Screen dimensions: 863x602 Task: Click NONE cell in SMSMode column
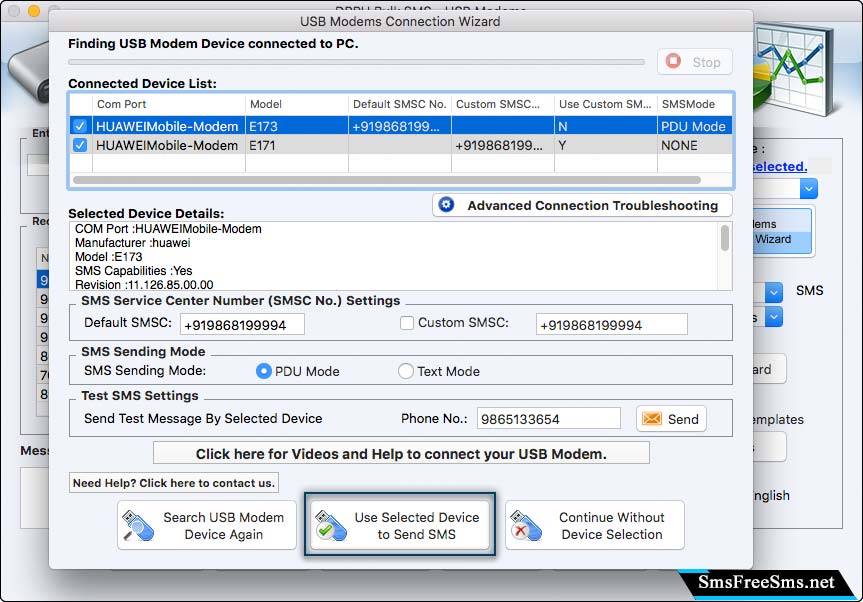click(x=695, y=145)
